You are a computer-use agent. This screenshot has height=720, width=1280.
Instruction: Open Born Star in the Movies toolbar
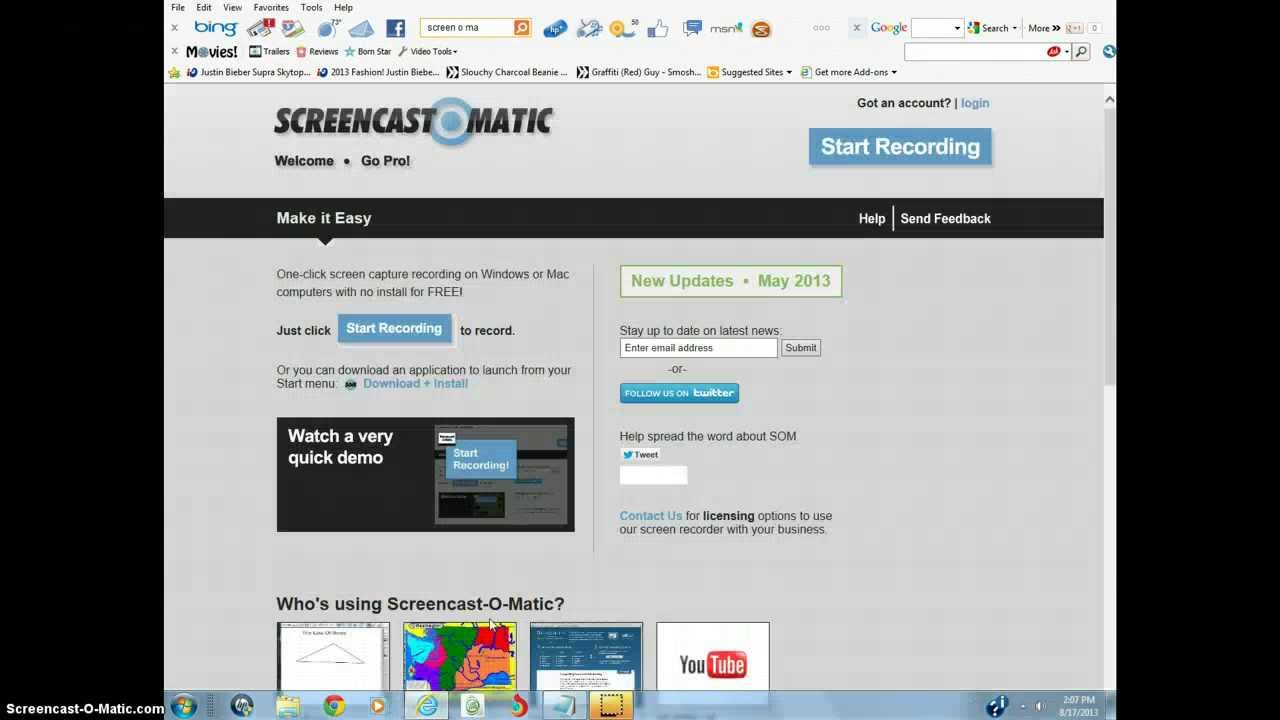(x=368, y=51)
